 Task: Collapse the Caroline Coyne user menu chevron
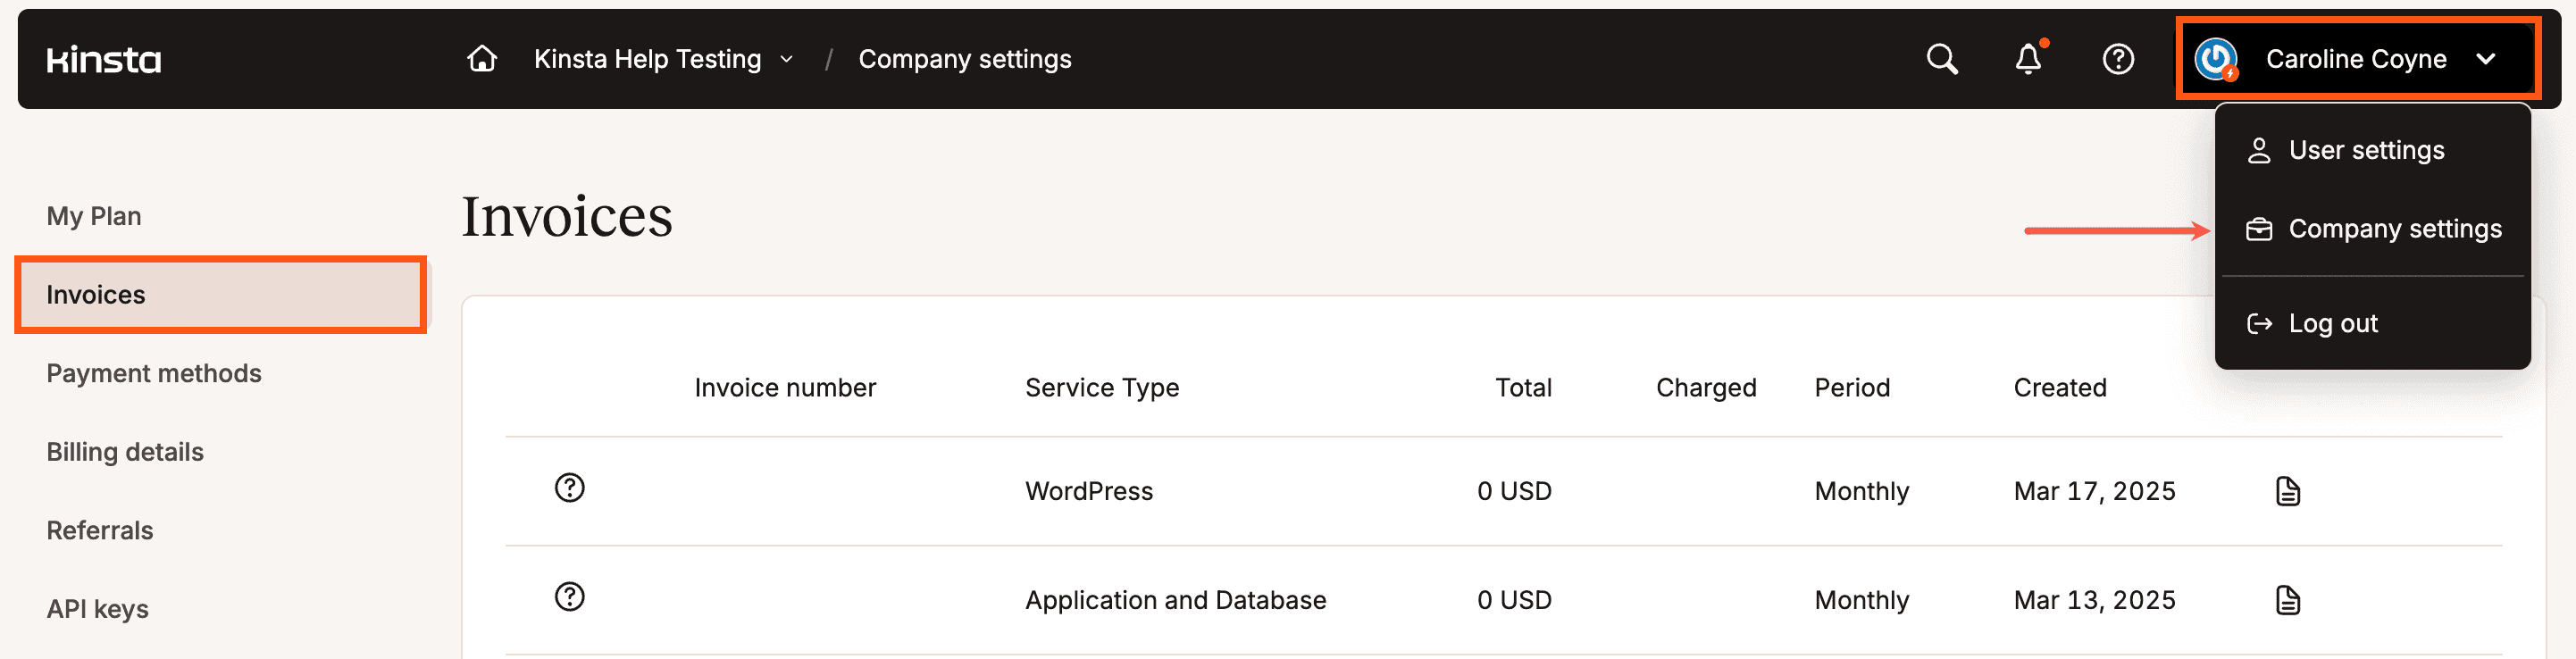(2486, 59)
